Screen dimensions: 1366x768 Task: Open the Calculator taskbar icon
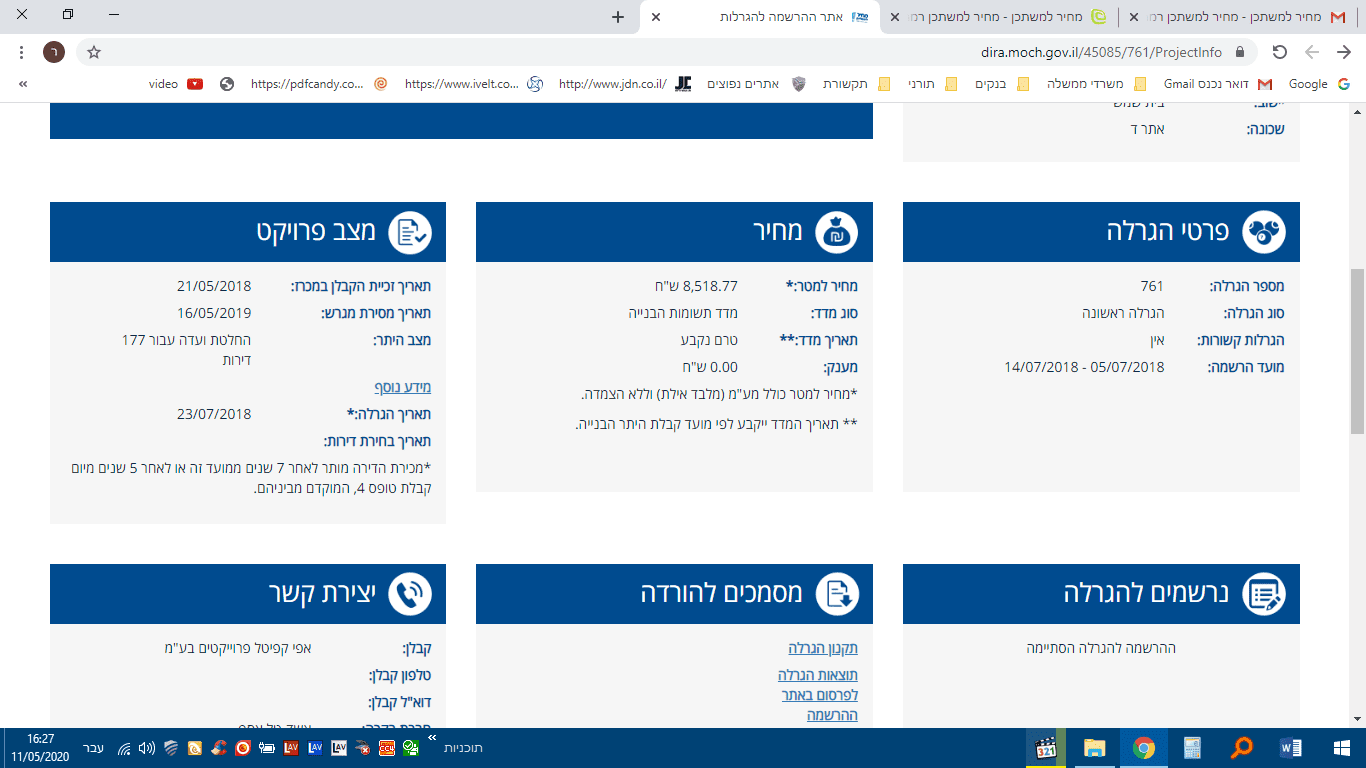[x=1192, y=748]
